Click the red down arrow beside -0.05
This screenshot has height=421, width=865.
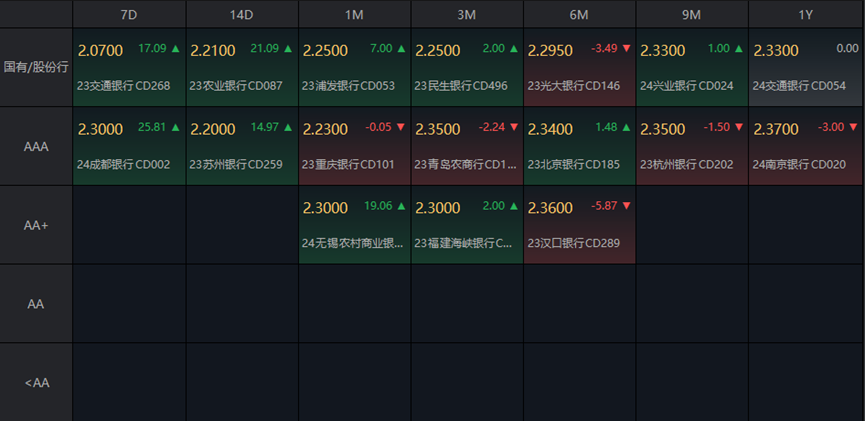coord(401,127)
